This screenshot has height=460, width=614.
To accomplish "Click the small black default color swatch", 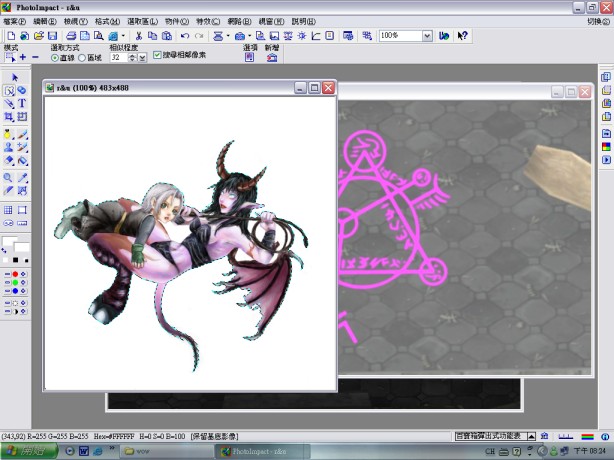I will pyautogui.click(x=15, y=260).
